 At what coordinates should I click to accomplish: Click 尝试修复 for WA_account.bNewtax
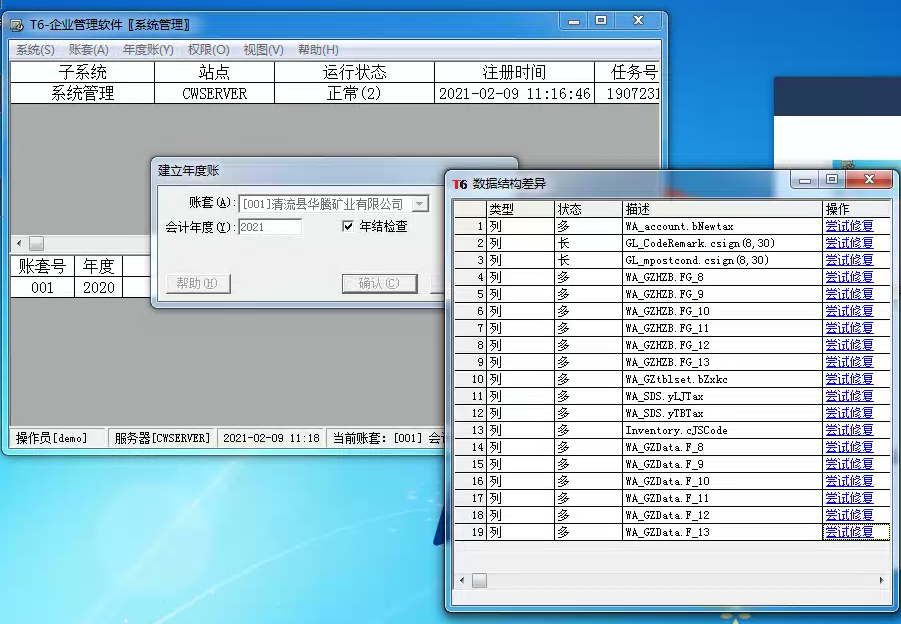click(849, 226)
